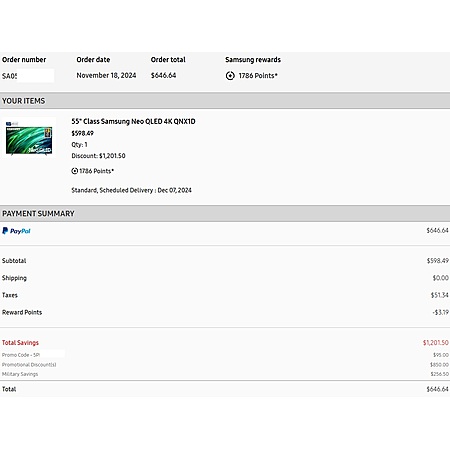The width and height of the screenshot is (450, 450).
Task: Click Standard, Scheduled Delivery Dec 07, 2024 line
Action: point(131,190)
